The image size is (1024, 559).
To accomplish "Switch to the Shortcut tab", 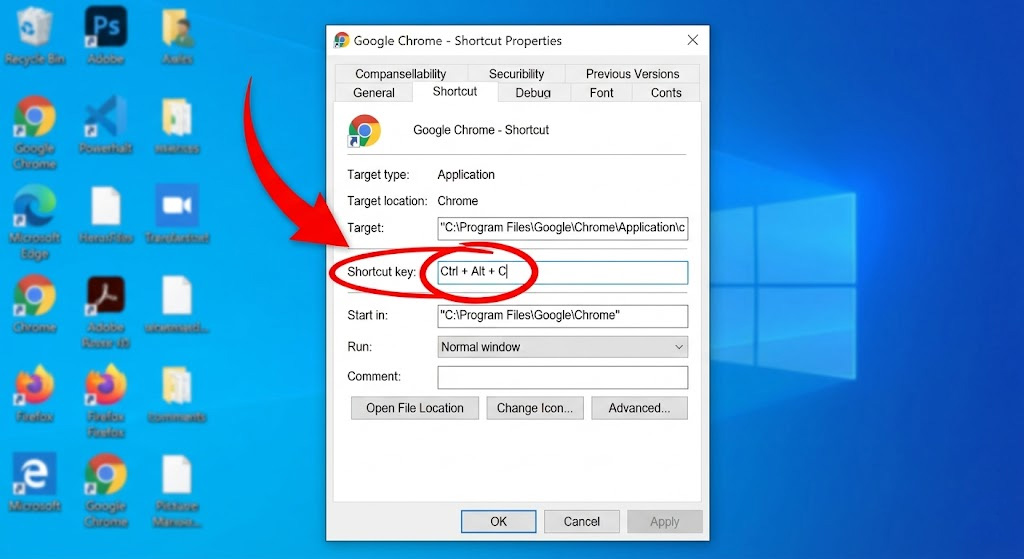I will (455, 91).
